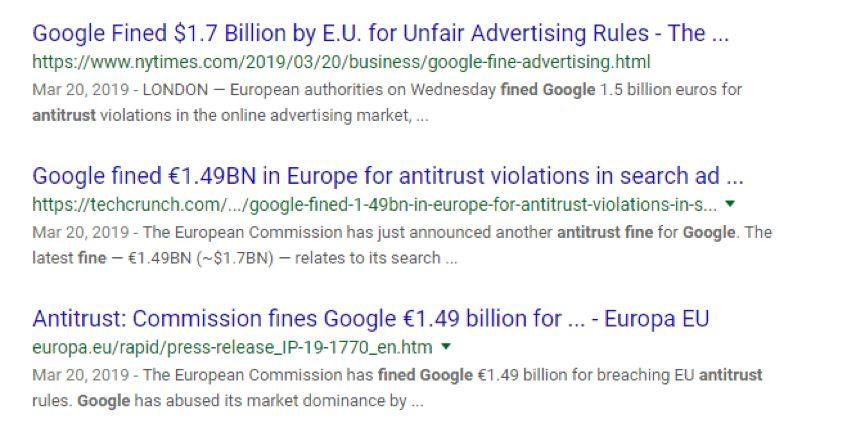Viewport: 865px width, 432px height.
Task: Click "relates to its search" in TechCrunch snippet
Action: tap(367, 258)
